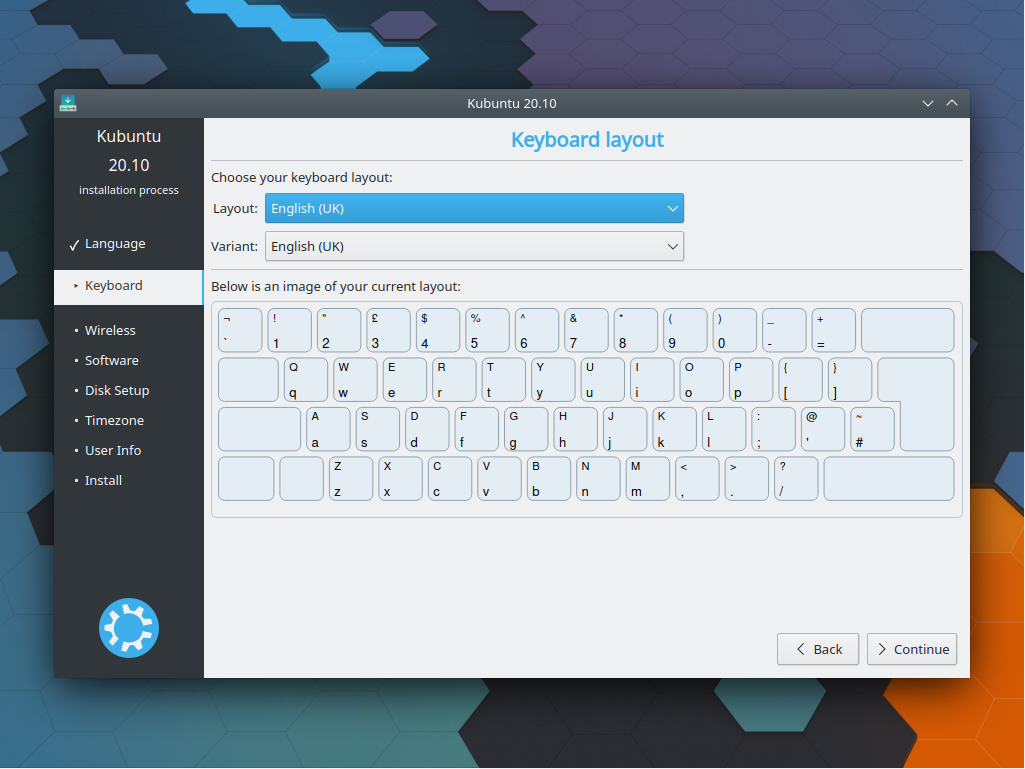The width and height of the screenshot is (1025, 769).
Task: Click the minimize chevron in the title bar
Action: click(928, 103)
